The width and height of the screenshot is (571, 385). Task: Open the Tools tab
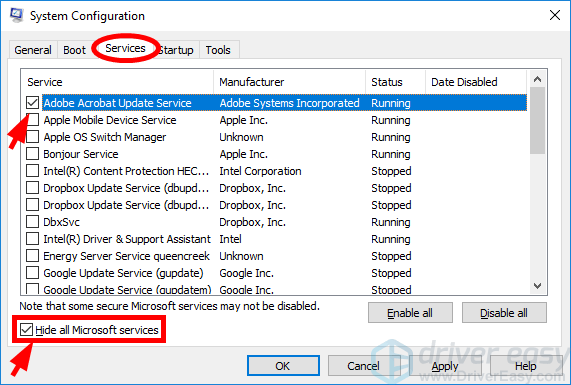[218, 50]
